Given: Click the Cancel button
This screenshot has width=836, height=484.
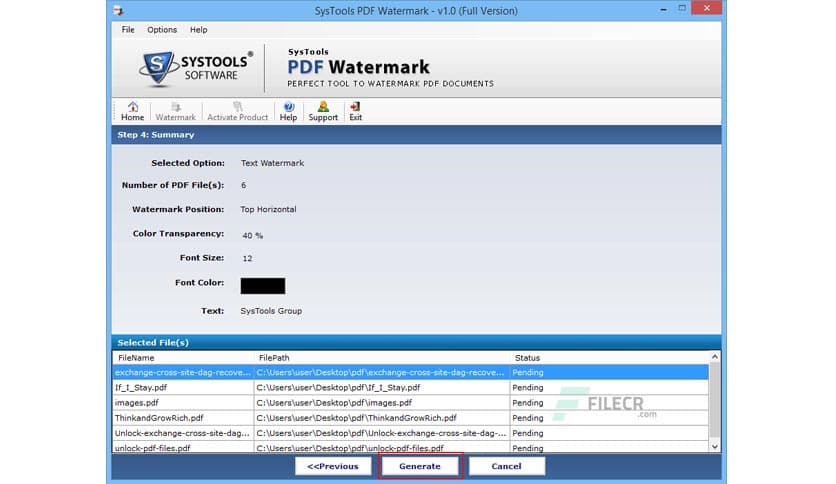Looking at the screenshot, I should pyautogui.click(x=507, y=466).
